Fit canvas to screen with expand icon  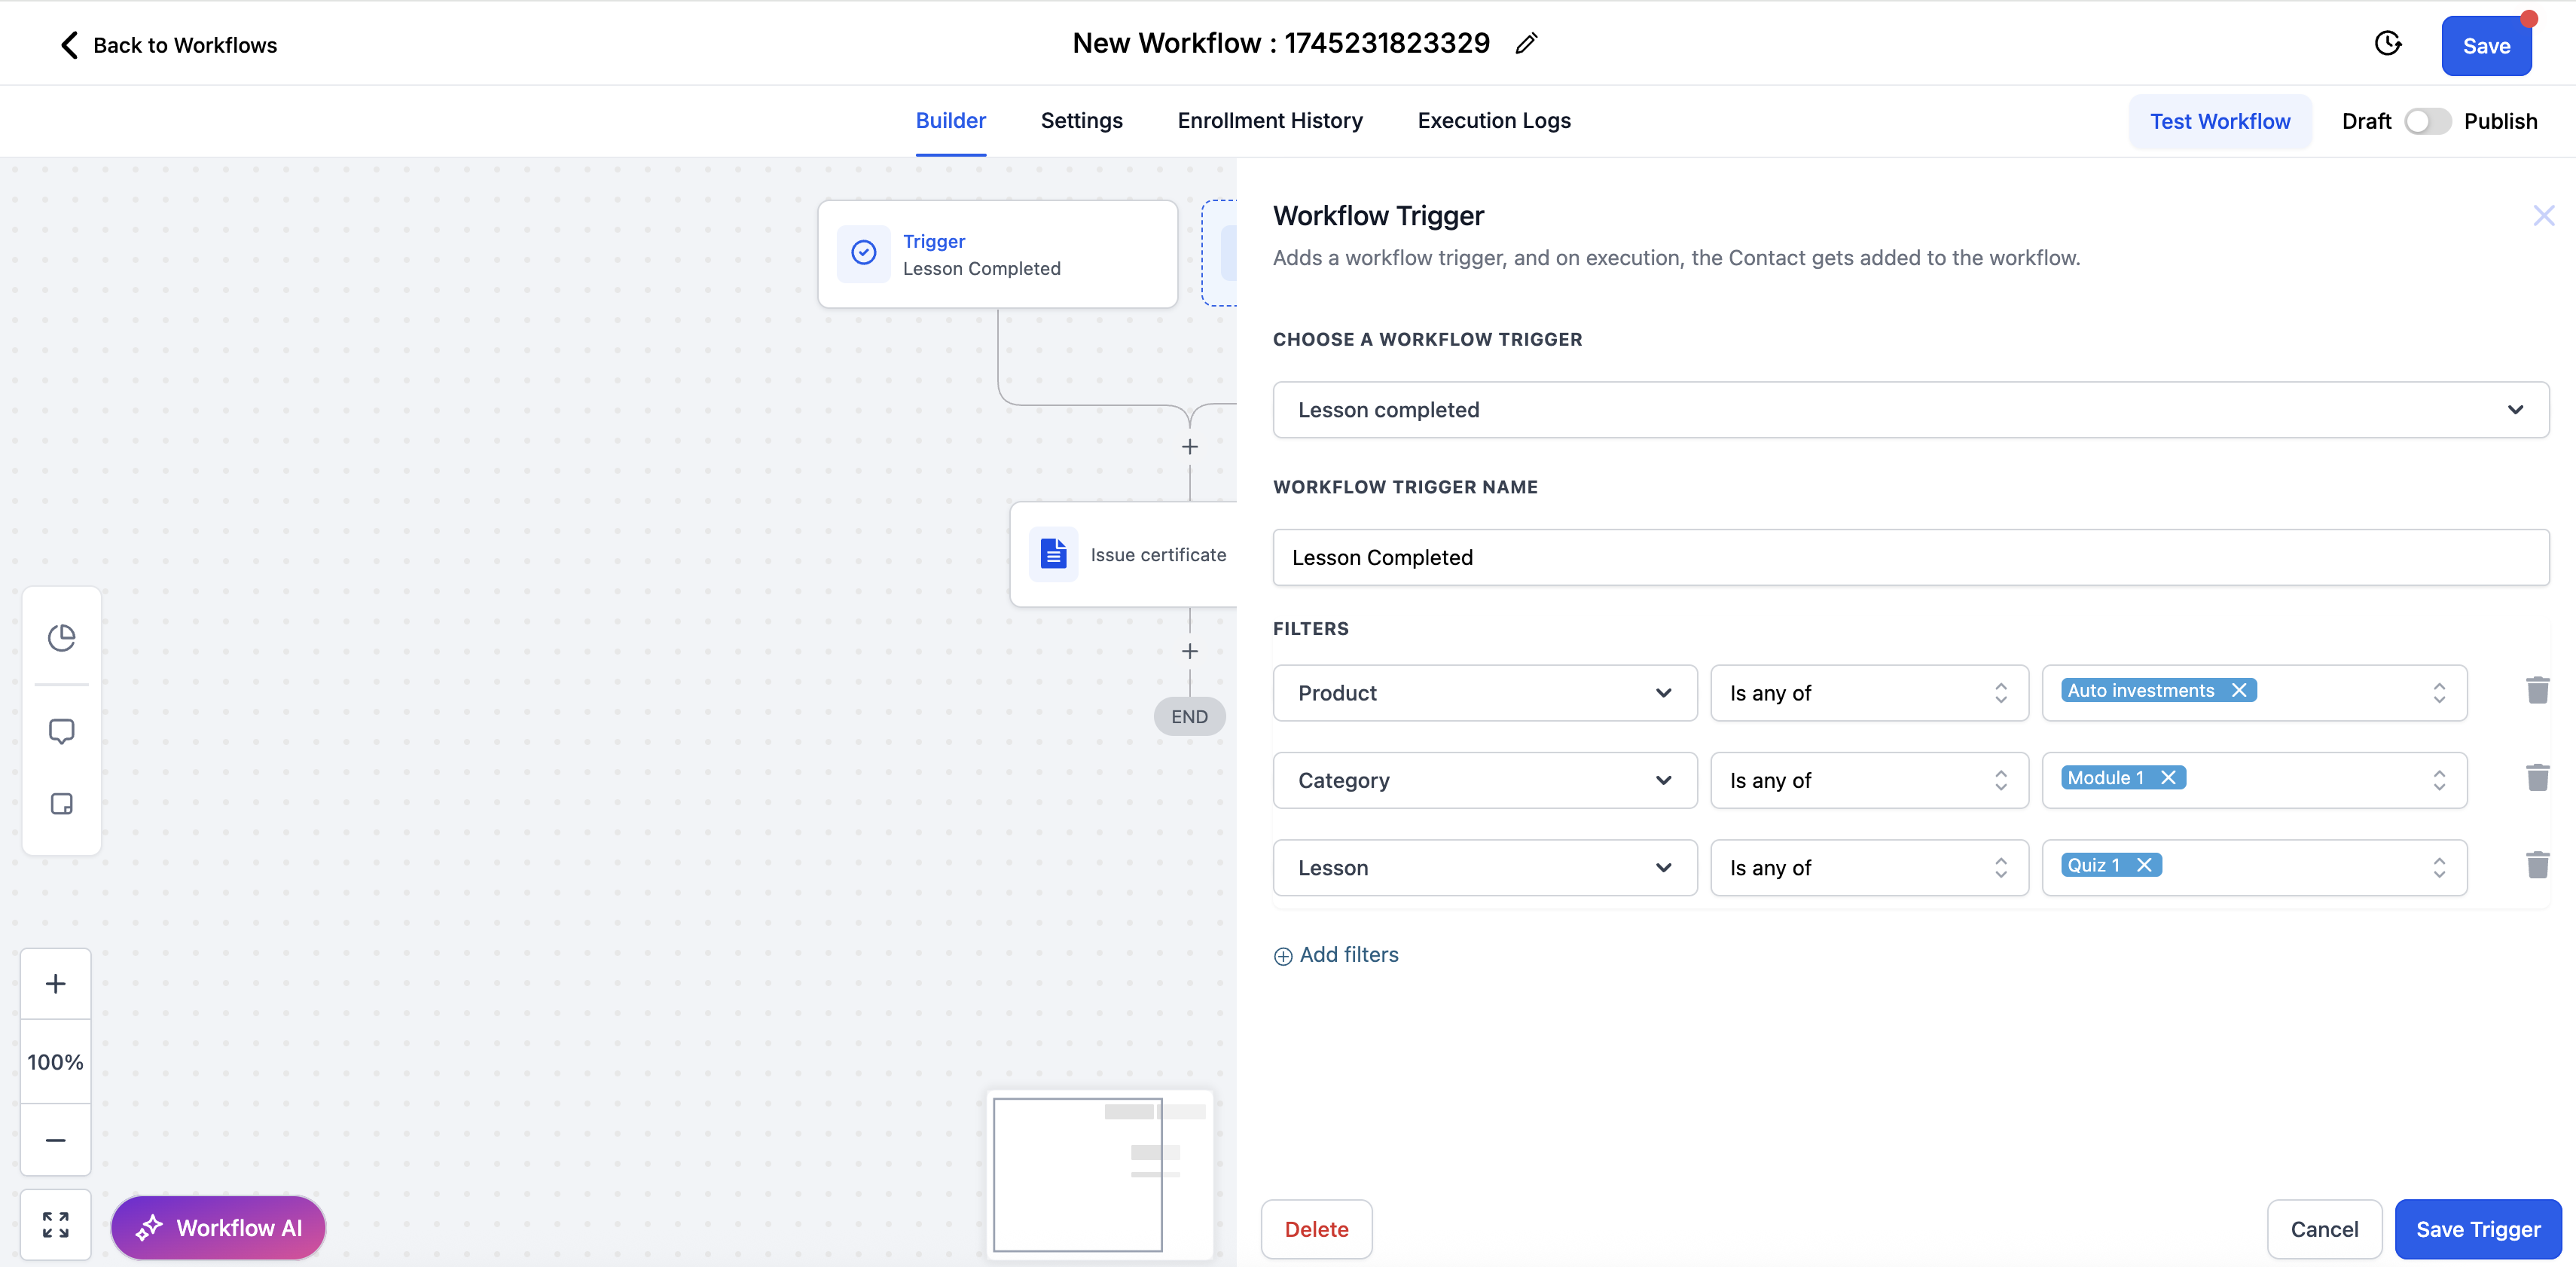(56, 1225)
